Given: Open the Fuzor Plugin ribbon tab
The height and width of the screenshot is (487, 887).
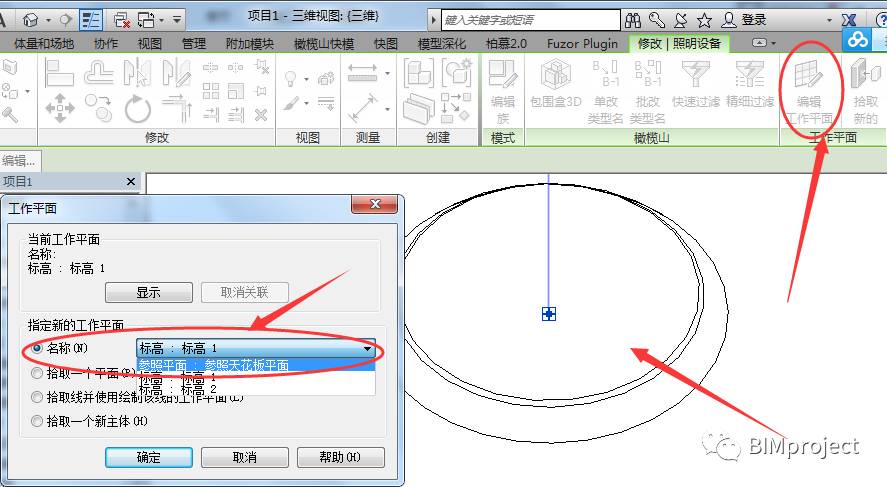Looking at the screenshot, I should tap(582, 44).
